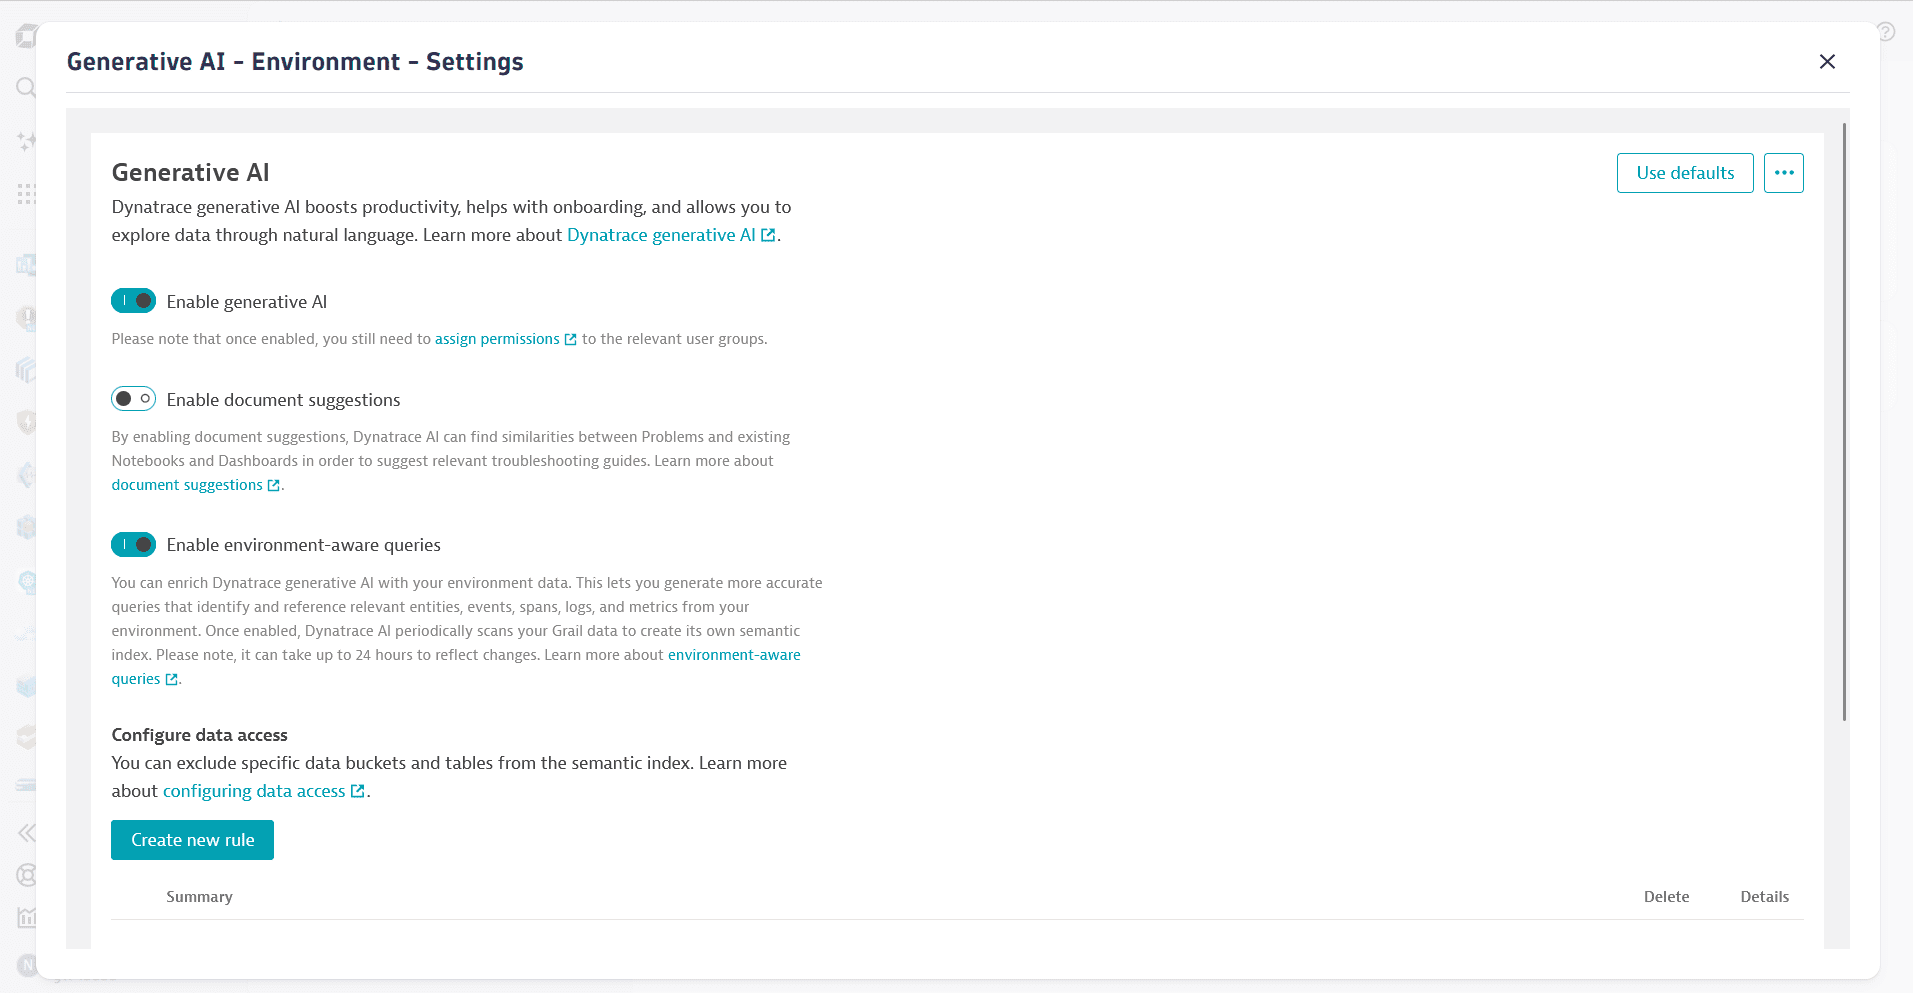Close the Generative AI settings dialog
Screen dimensions: 1913x993
(x=1827, y=61)
